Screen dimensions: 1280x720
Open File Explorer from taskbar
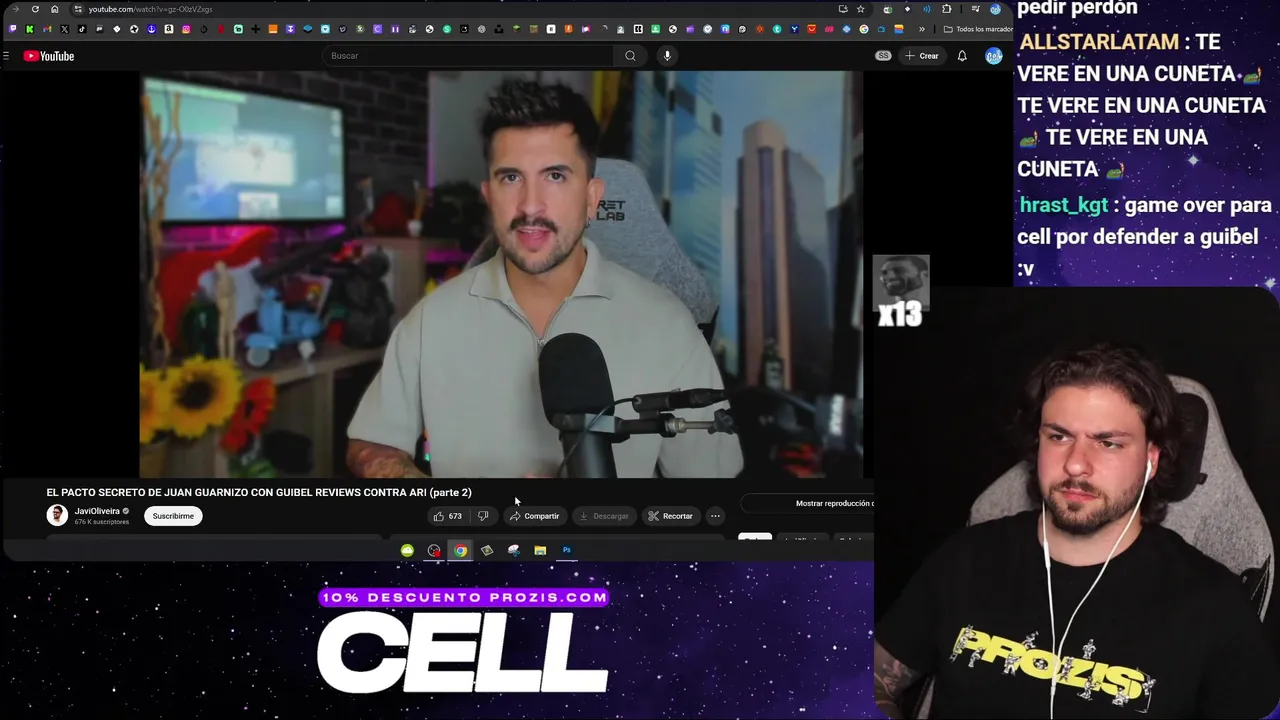(540, 550)
